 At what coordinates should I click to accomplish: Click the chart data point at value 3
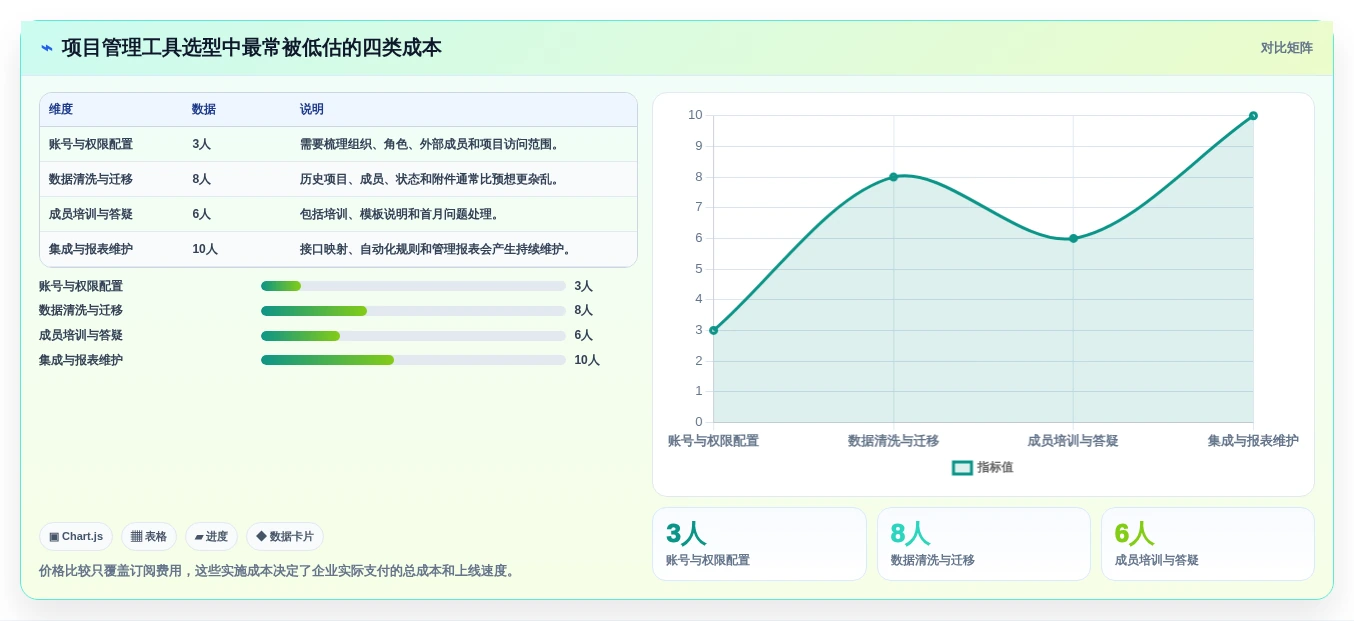click(x=713, y=330)
